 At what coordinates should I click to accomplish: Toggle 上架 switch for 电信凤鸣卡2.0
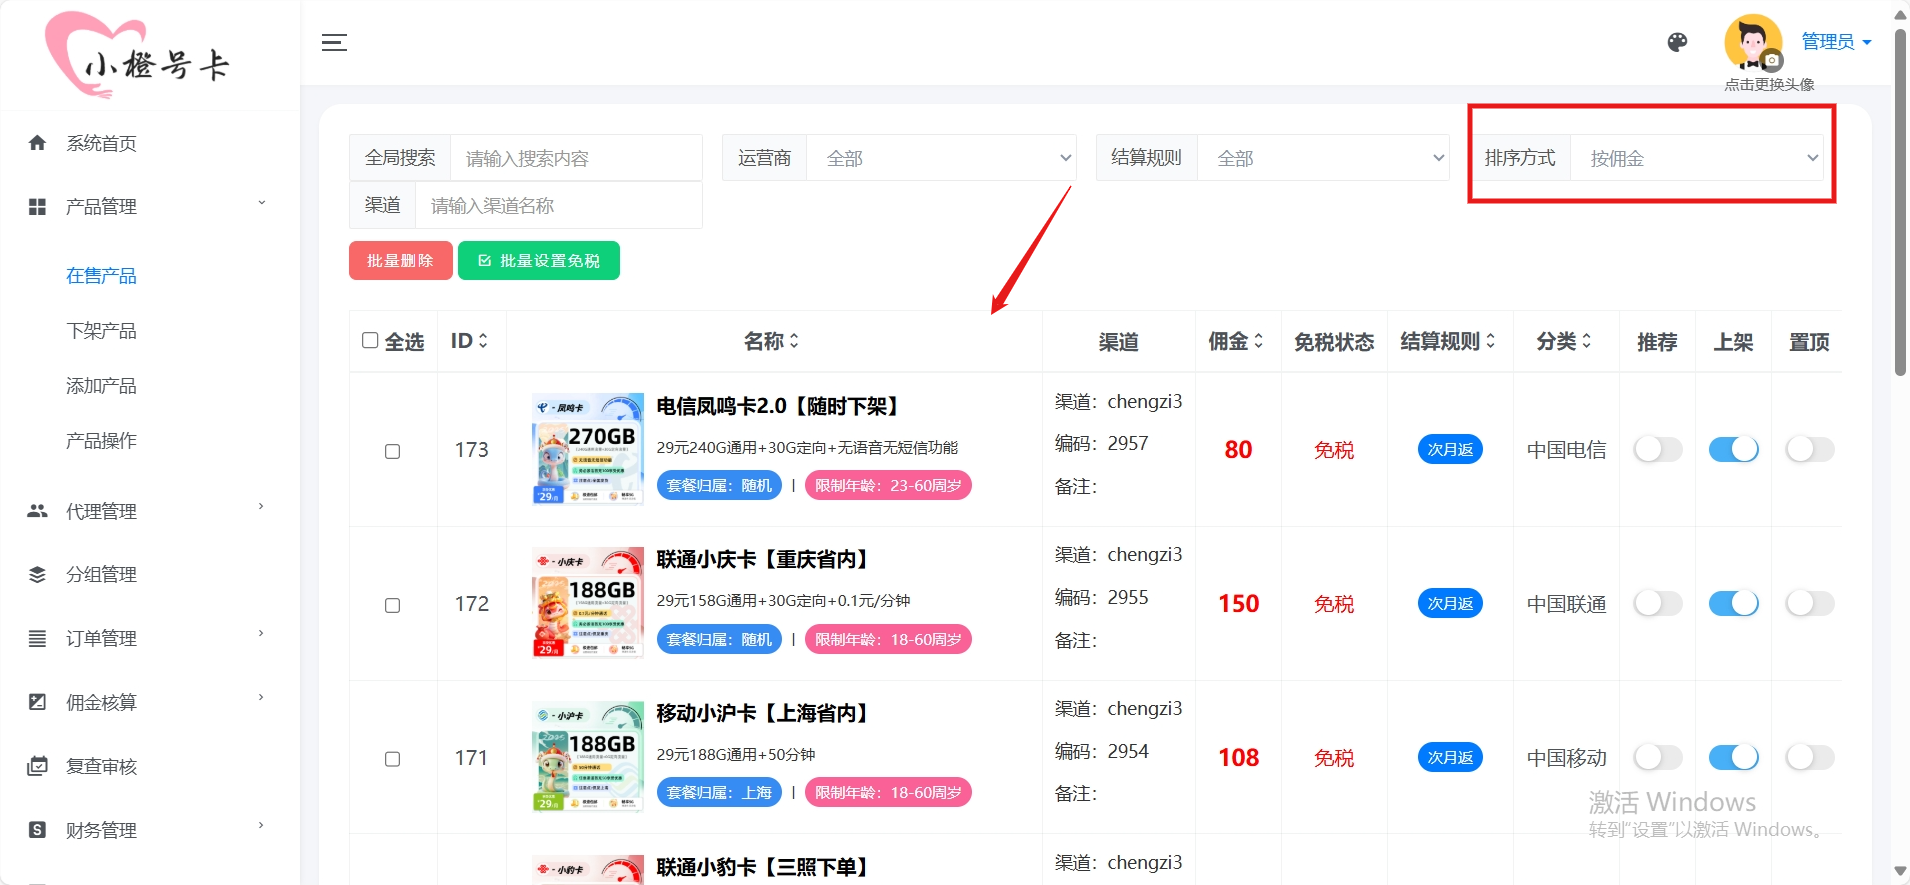tap(1733, 450)
